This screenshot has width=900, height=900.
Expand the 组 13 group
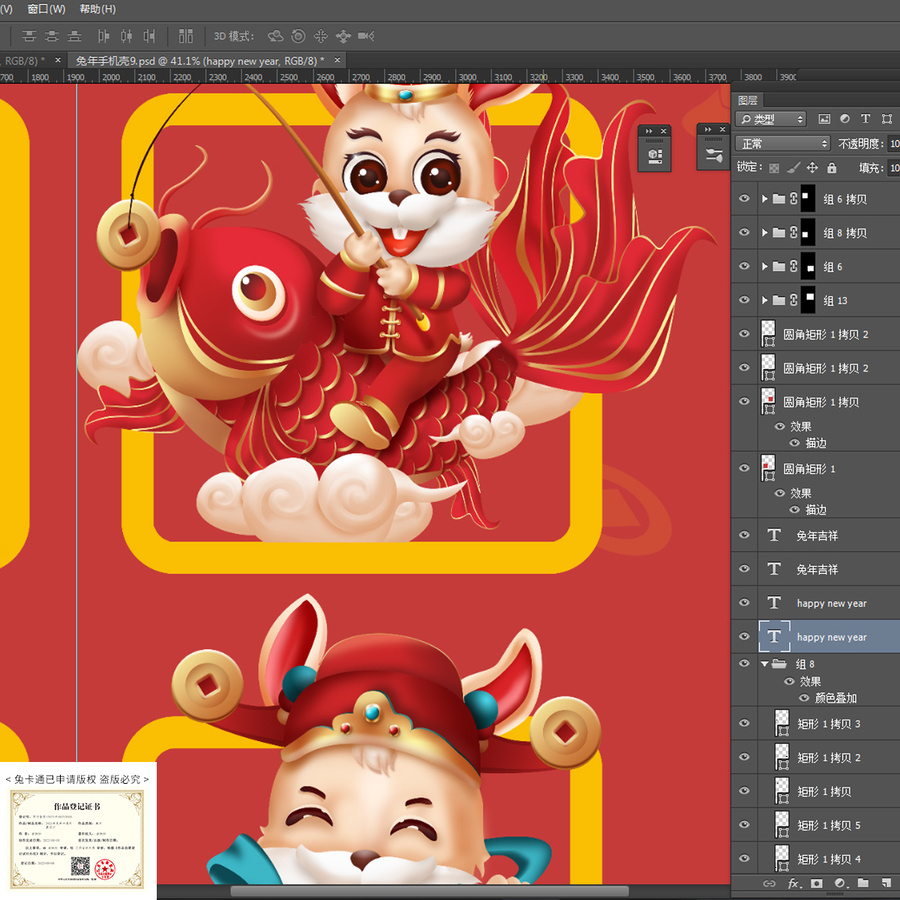click(765, 300)
